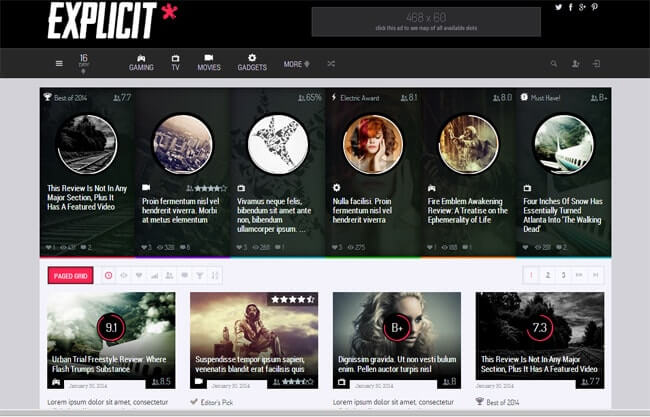The height and width of the screenshot is (417, 650).
Task: Click the Paged Grid button
Action: point(70,275)
